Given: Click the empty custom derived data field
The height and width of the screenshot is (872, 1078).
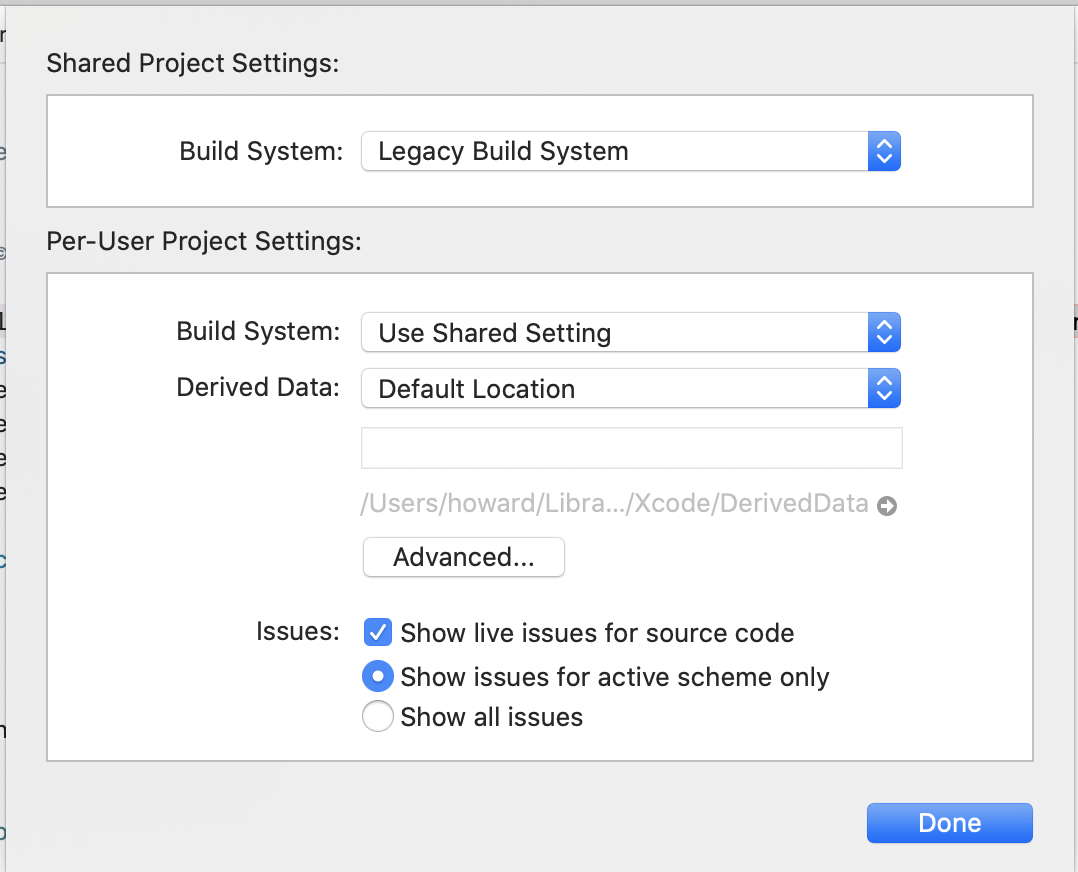Looking at the screenshot, I should tap(631, 448).
